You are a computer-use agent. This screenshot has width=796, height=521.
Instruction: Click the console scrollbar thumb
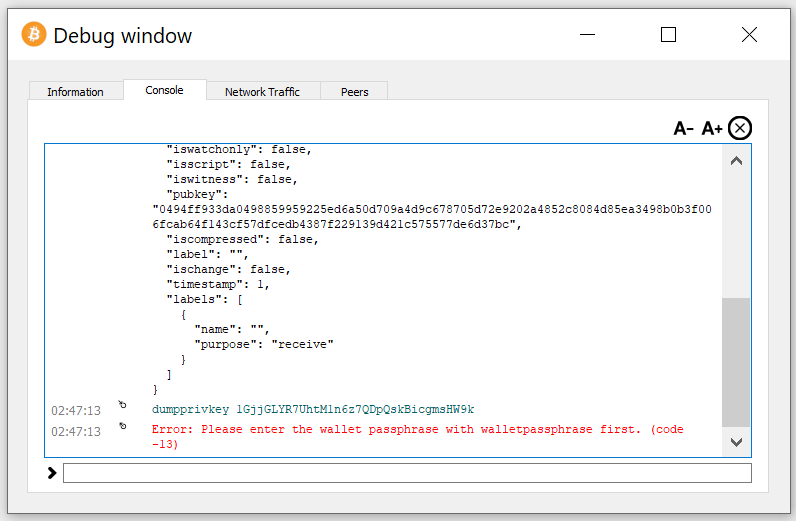pyautogui.click(x=736, y=362)
